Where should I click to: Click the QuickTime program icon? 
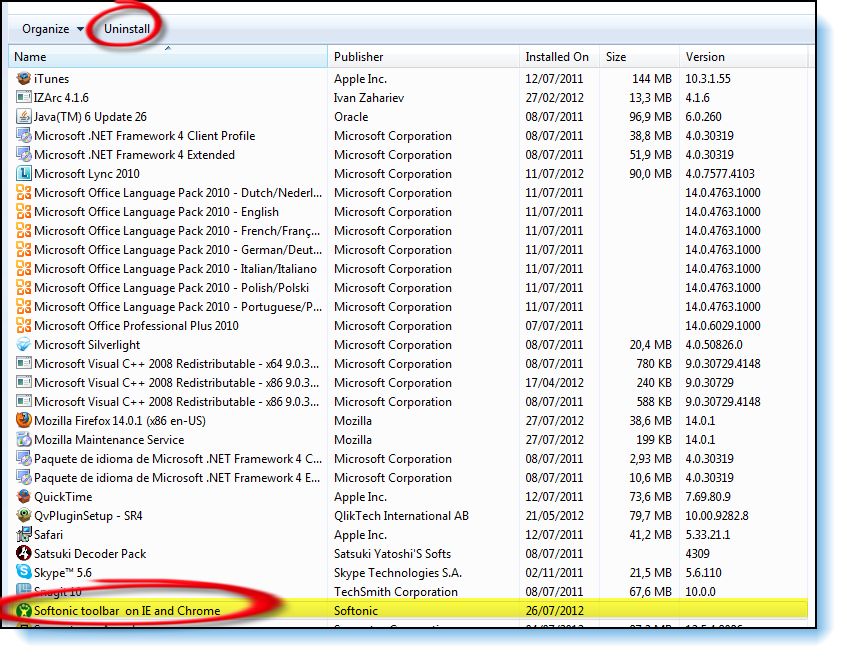(24, 496)
